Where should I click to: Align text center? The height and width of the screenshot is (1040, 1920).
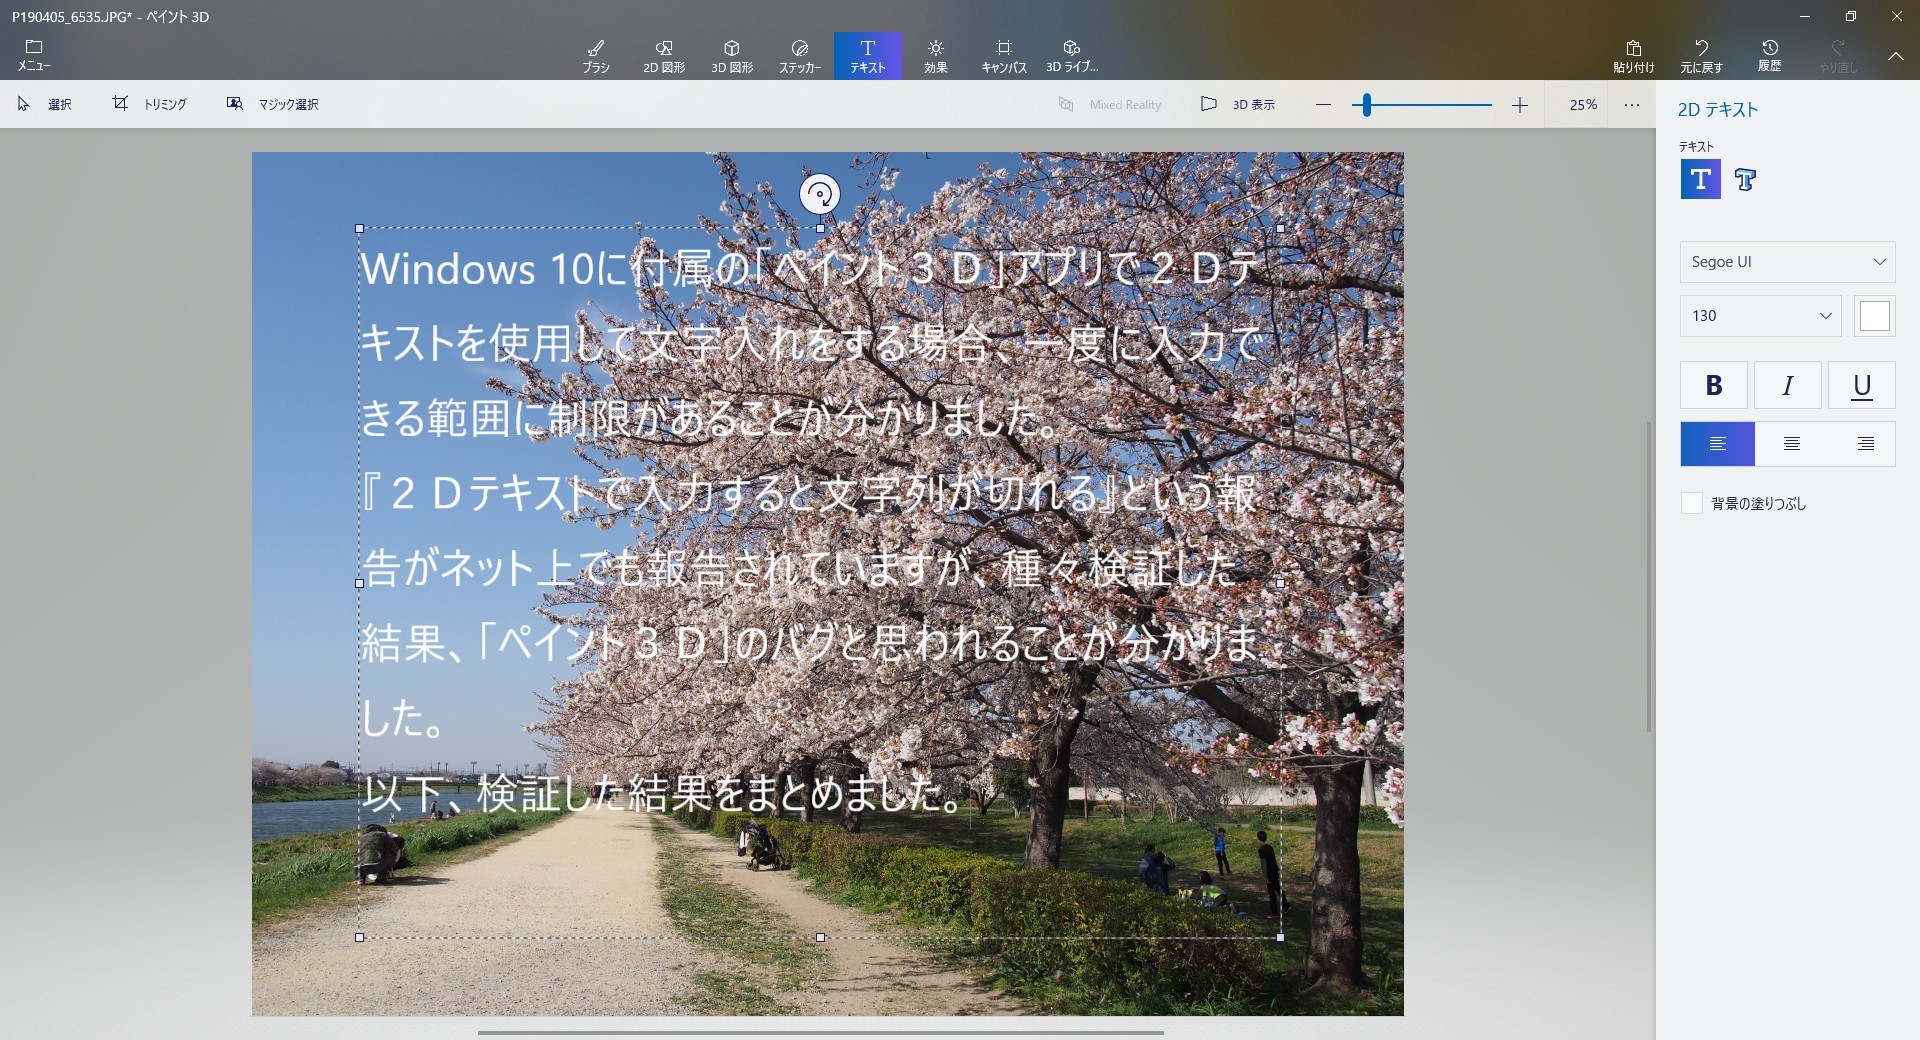pos(1791,444)
